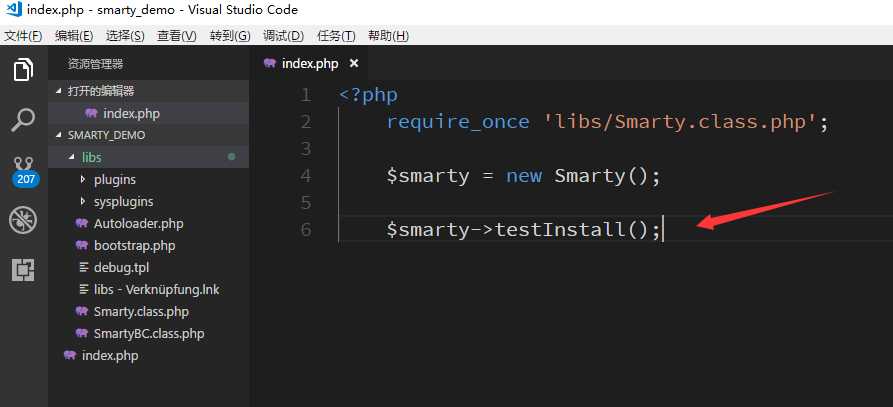
Task: Click the PHP icon on the index.php tab
Action: click(x=270, y=64)
